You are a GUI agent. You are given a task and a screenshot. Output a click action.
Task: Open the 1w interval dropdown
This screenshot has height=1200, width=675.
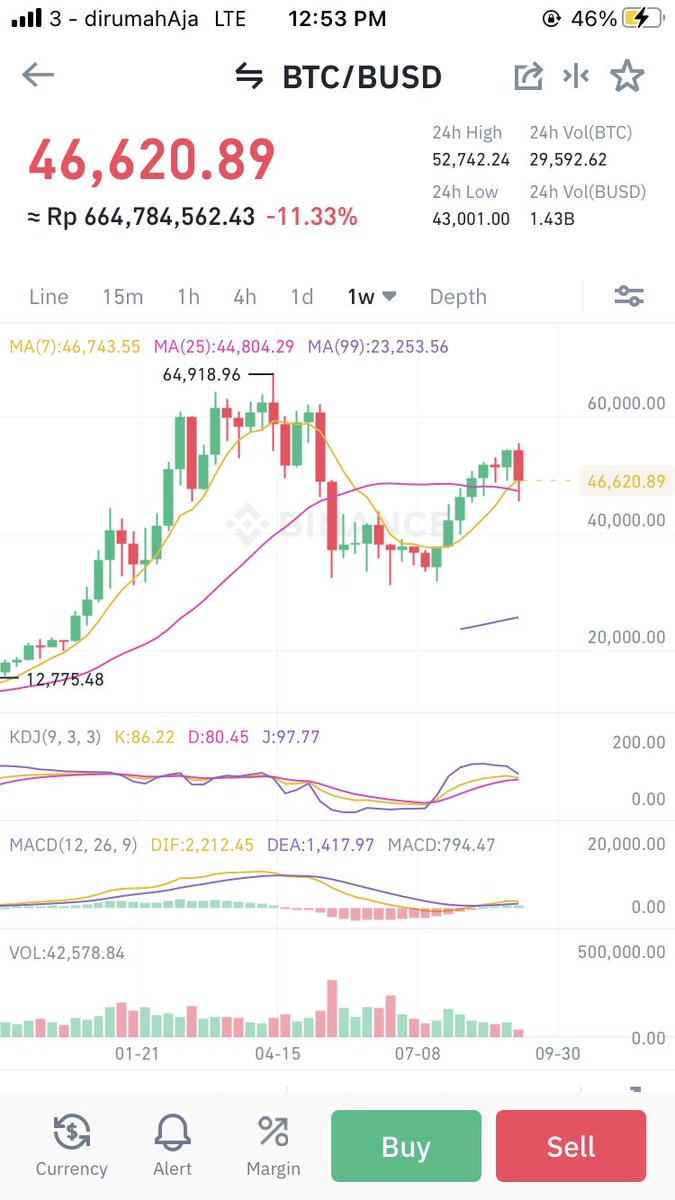click(372, 297)
